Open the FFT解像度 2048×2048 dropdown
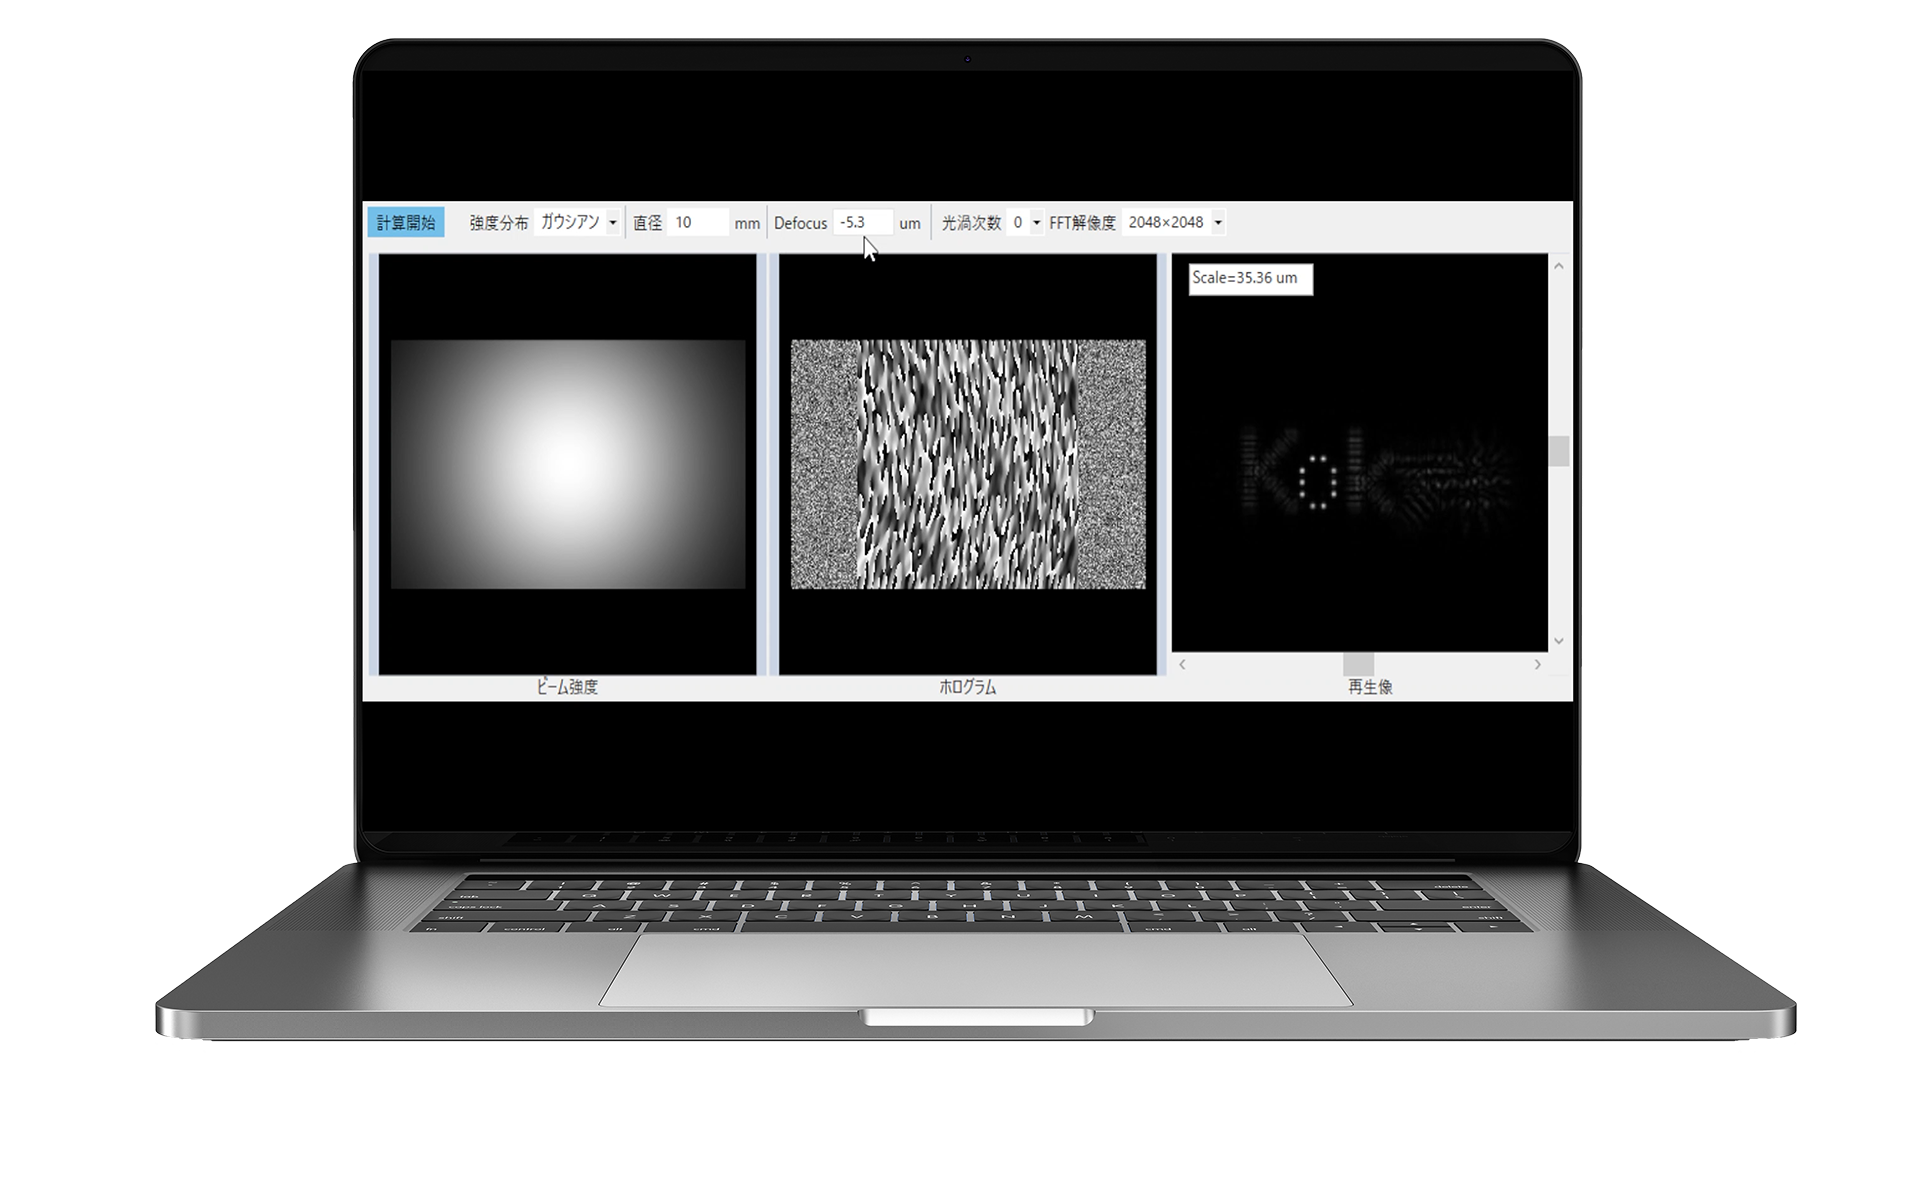Screen dimensions: 1926x1184 1217,223
